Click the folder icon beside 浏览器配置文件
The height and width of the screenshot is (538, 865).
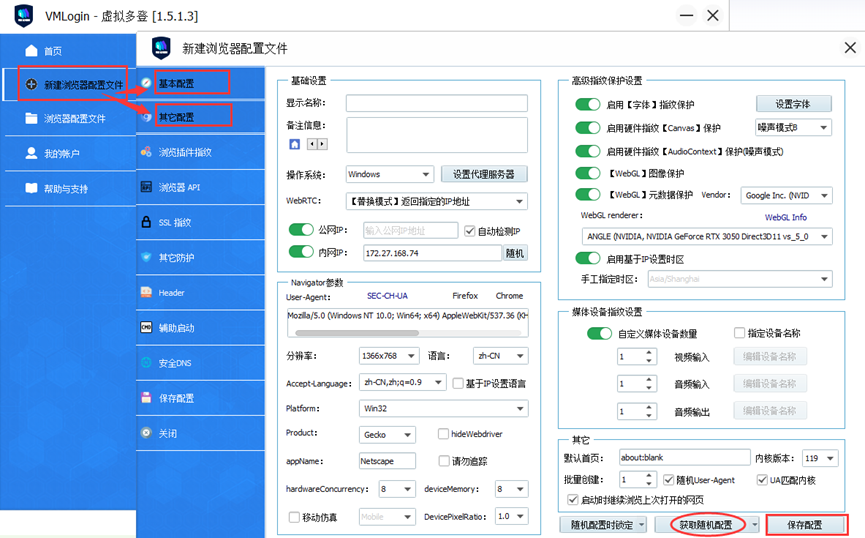coord(31,118)
